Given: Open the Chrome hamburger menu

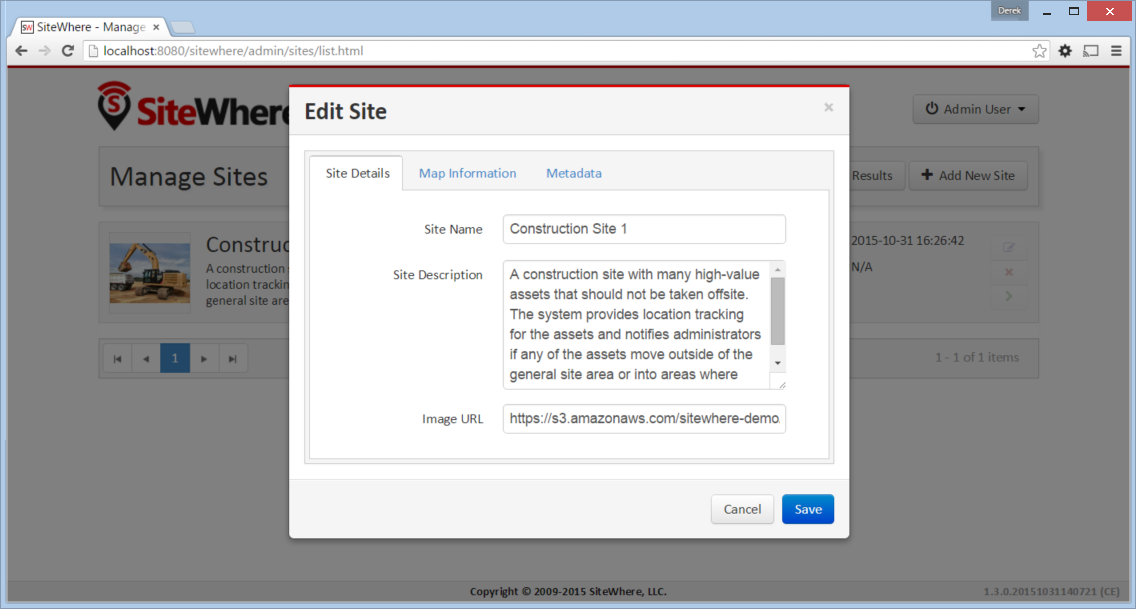Looking at the screenshot, I should pos(1116,51).
